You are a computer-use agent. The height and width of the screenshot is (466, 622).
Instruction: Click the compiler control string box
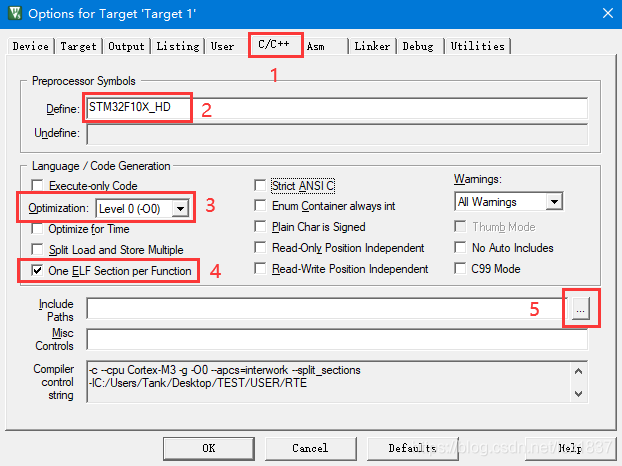click(x=337, y=382)
